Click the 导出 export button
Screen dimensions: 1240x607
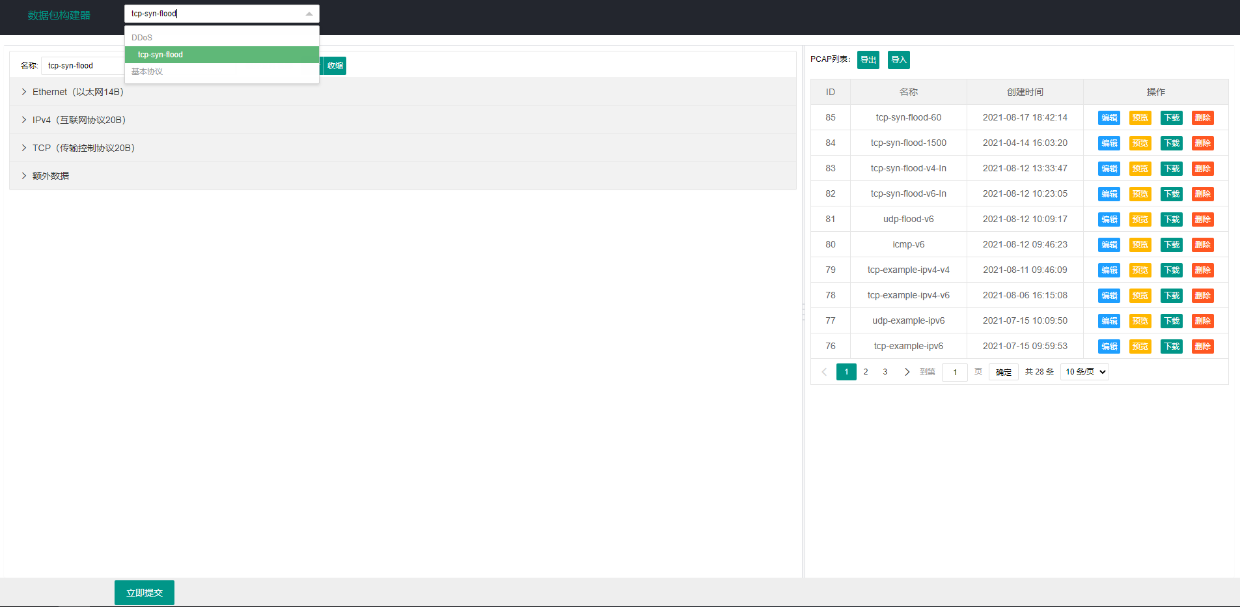868,60
